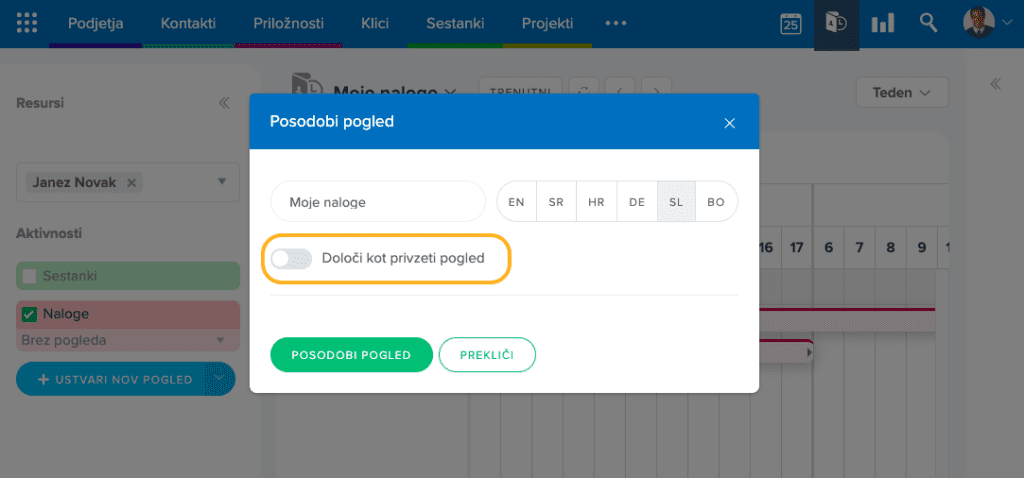
Task: Open the account menu chevron beside avatar
Action: coord(1006,22)
